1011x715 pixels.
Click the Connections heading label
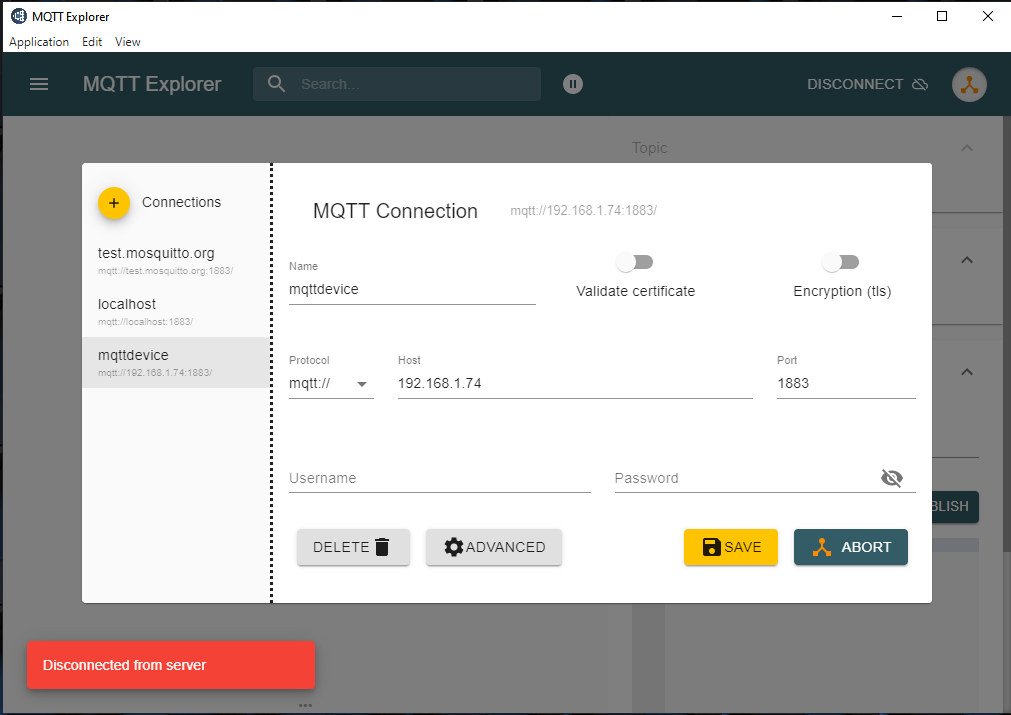click(x=181, y=202)
